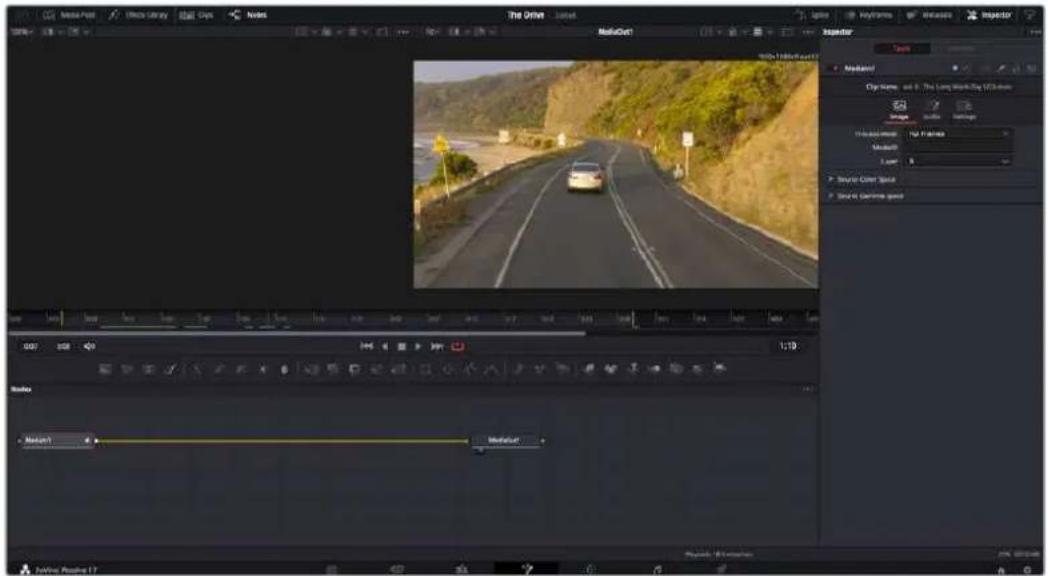Open Inspector panel options menu
Viewport: 1048px width, 576px height.
pyautogui.click(x=1036, y=31)
